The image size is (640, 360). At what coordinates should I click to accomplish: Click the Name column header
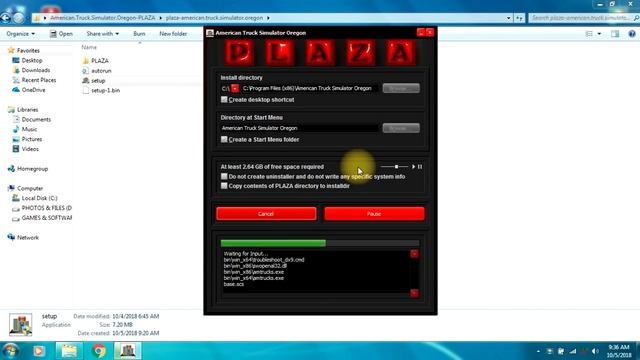tap(89, 47)
